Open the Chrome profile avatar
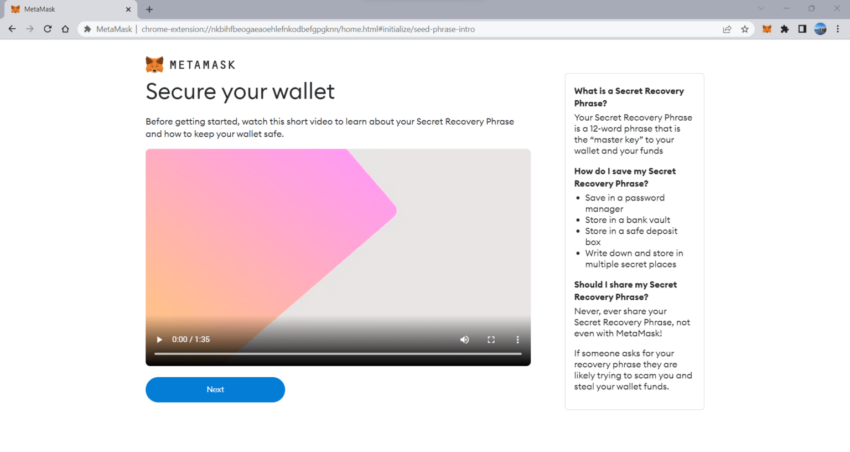This screenshot has width=850, height=452. [x=820, y=29]
